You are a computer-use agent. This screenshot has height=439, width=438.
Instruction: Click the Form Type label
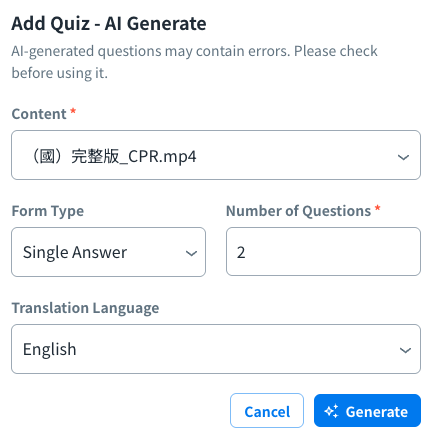pos(48,211)
